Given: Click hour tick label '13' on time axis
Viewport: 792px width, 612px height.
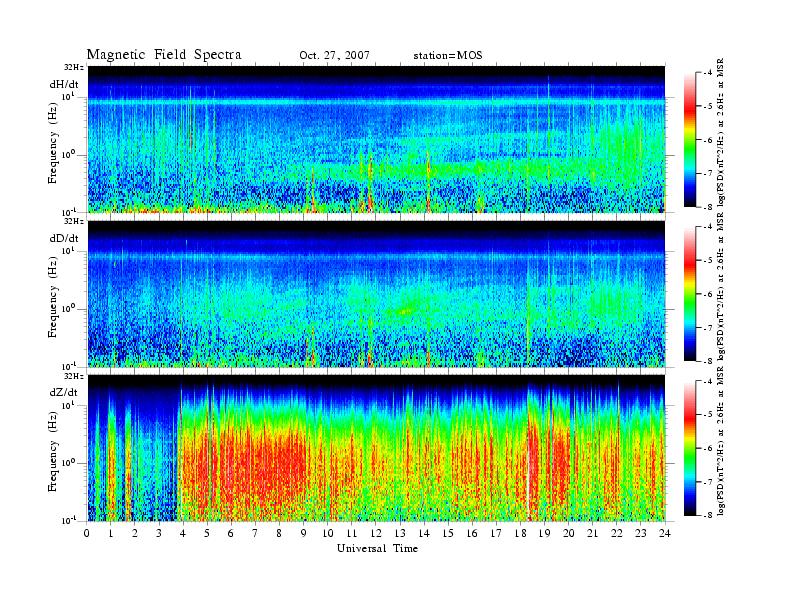Looking at the screenshot, I should pyautogui.click(x=400, y=533).
